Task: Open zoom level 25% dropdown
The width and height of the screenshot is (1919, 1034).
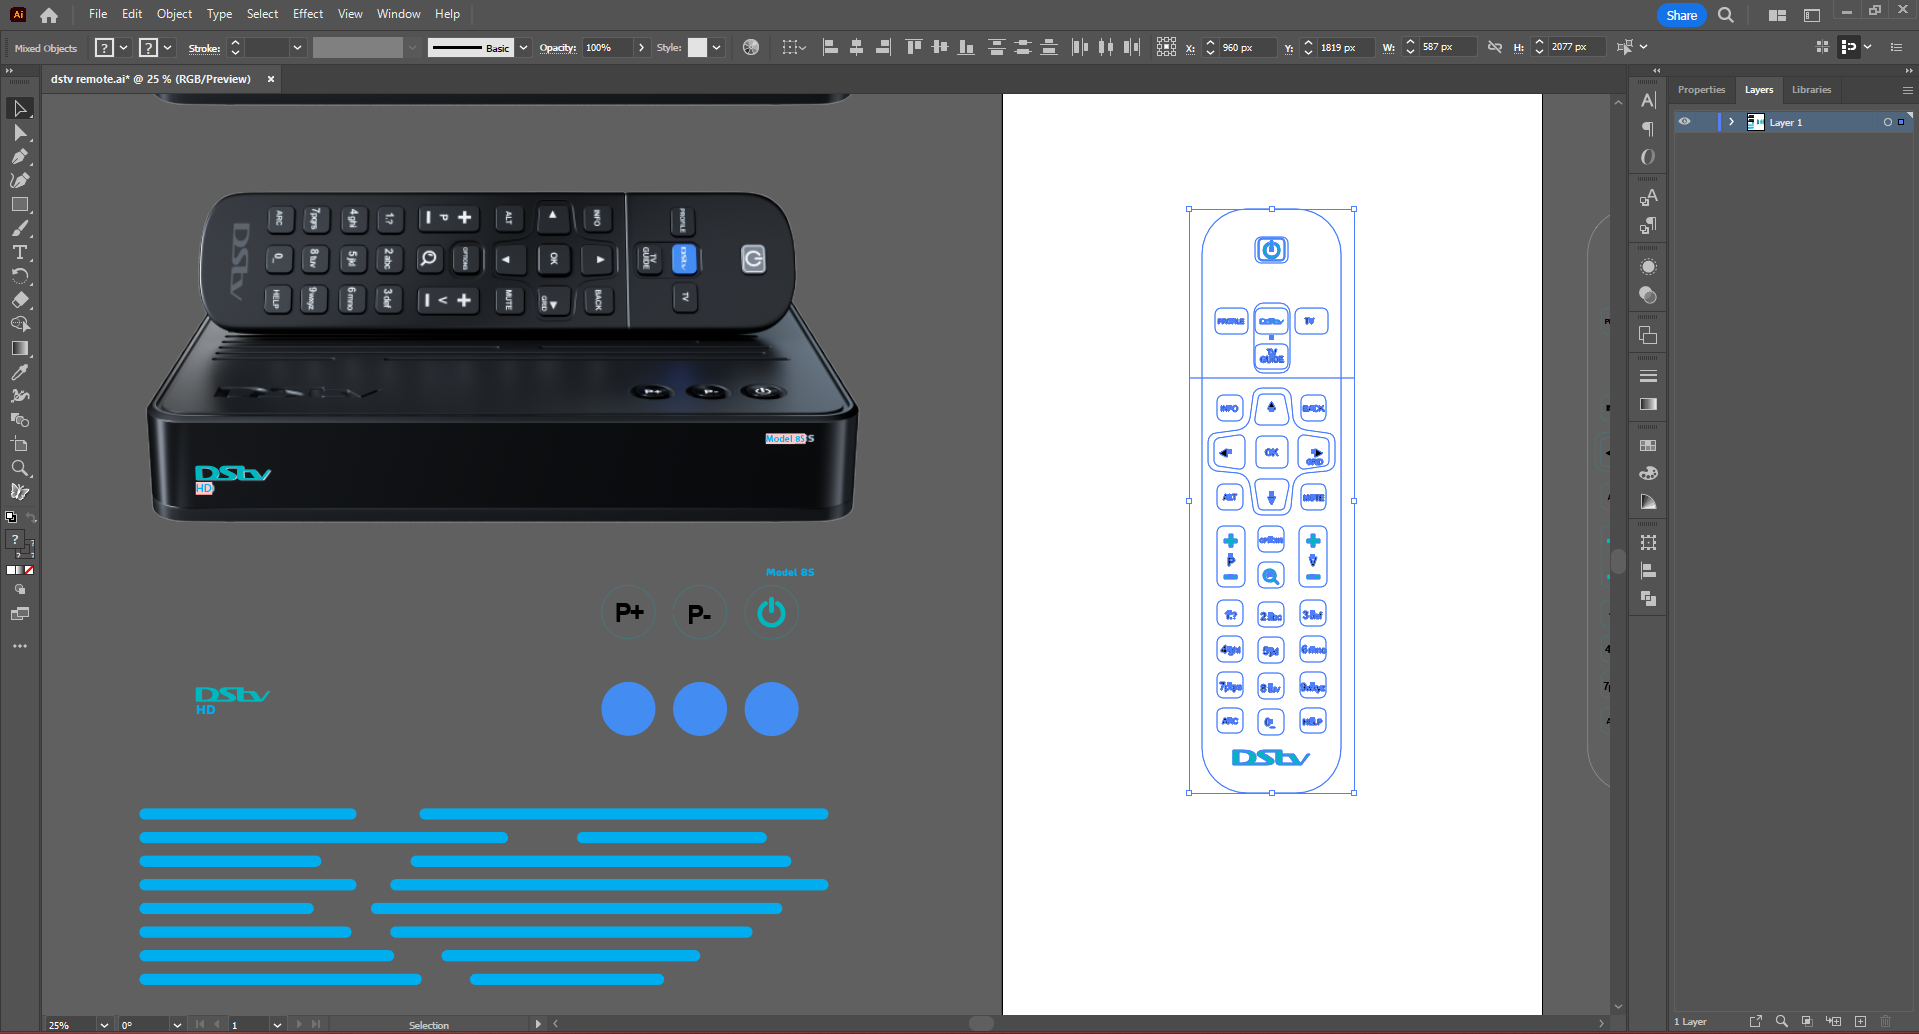Action: pyautogui.click(x=103, y=1025)
